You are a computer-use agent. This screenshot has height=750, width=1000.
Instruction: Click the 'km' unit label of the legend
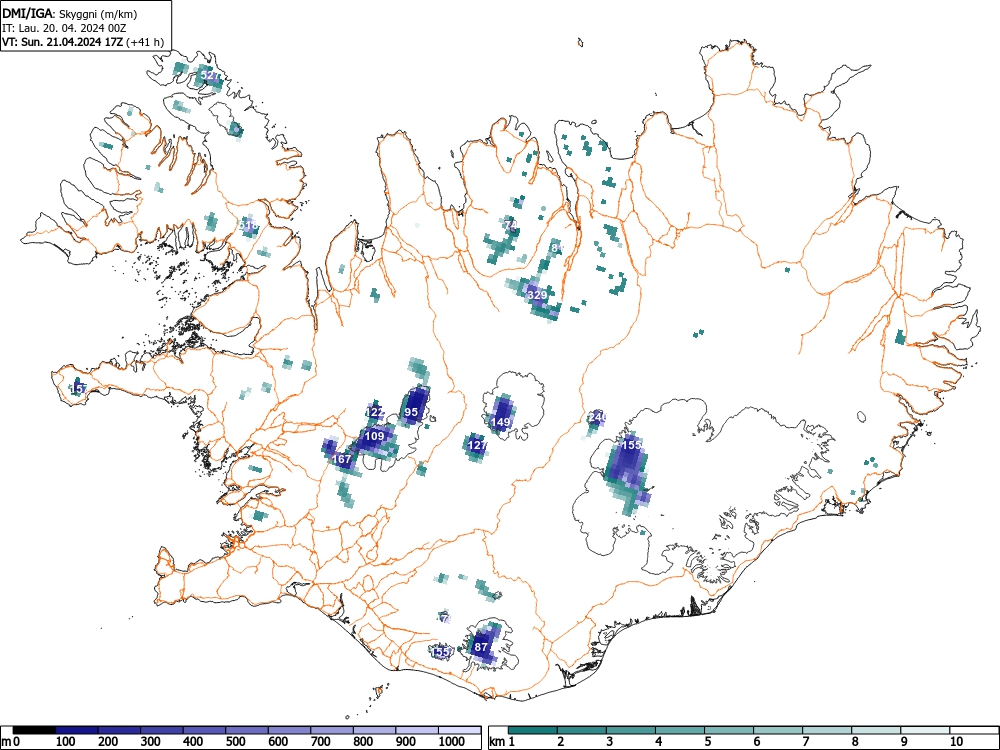[497, 742]
